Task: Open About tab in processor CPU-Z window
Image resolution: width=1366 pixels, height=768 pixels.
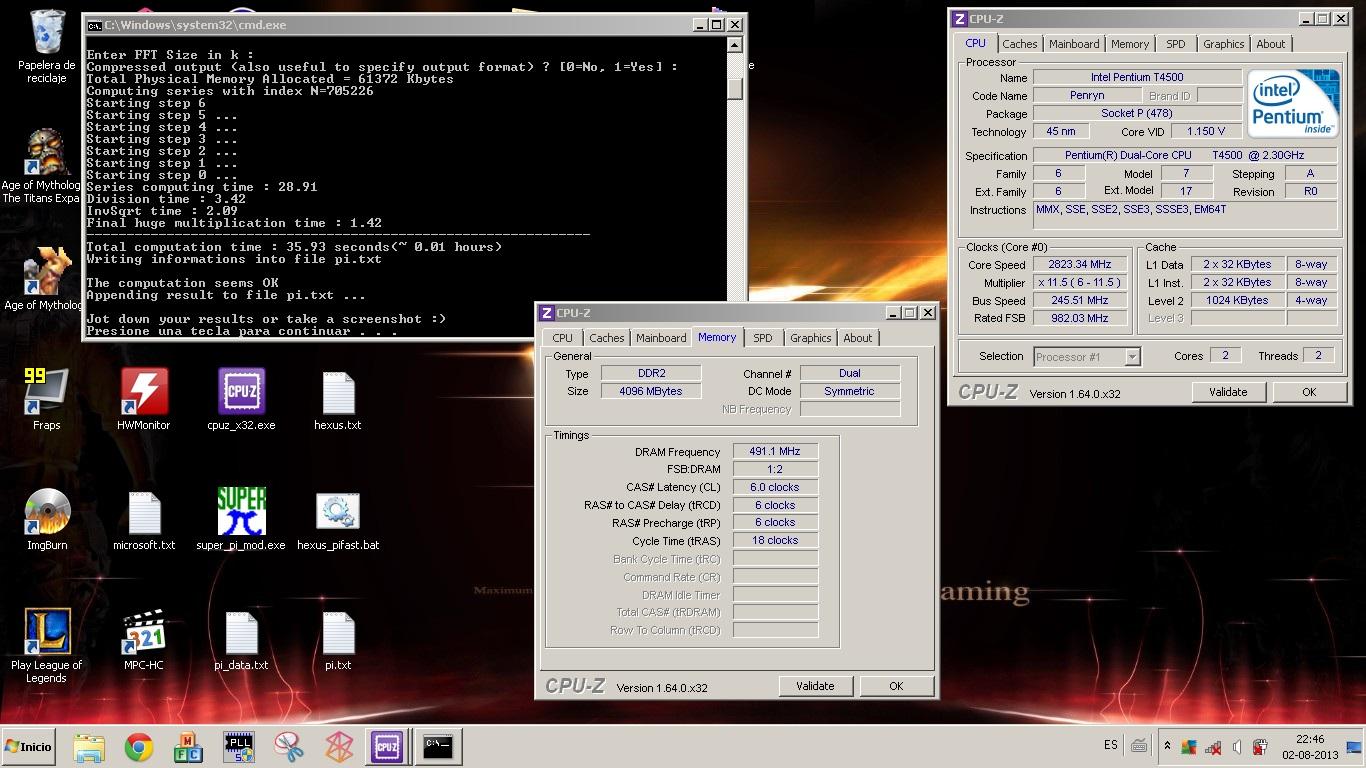Action: [1271, 44]
